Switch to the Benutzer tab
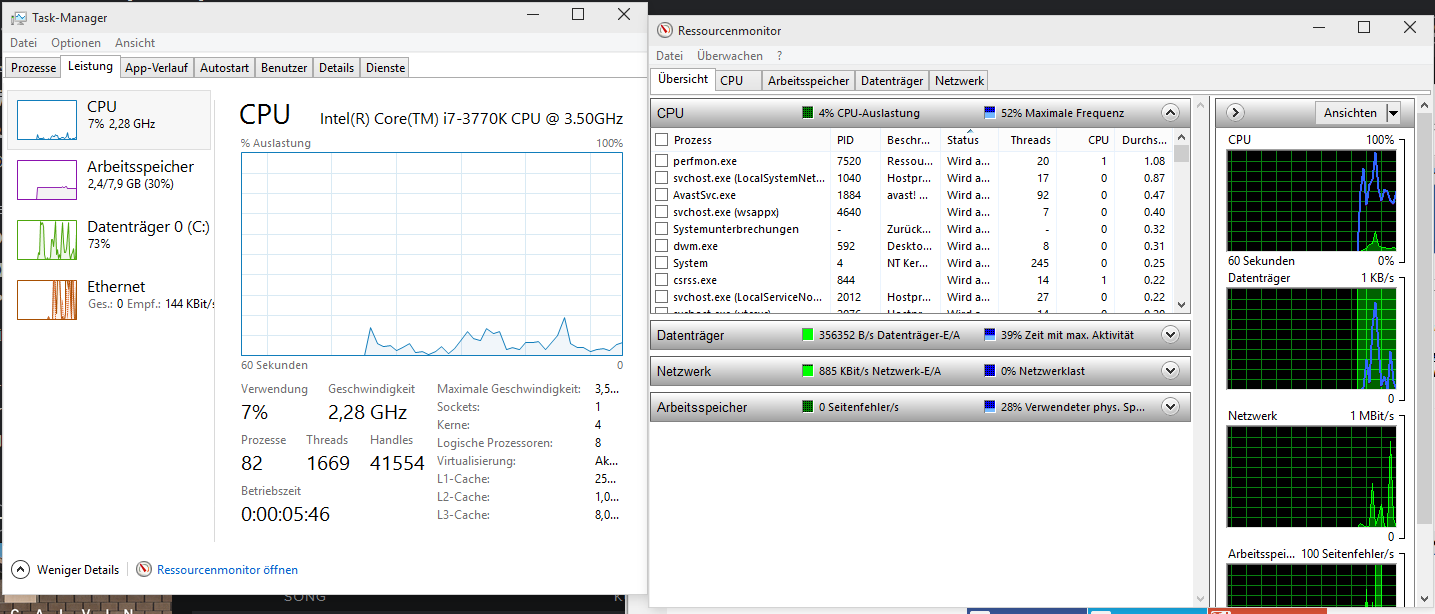 (x=284, y=68)
